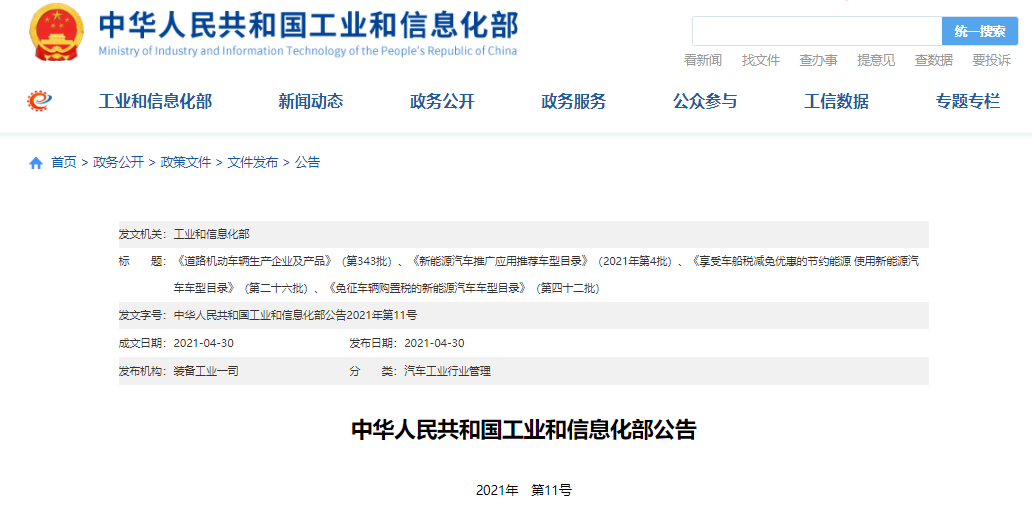1032x515 pixels.
Task: Click the ministry title 中华人民共和国工业和信息化部 header
Action: (309, 24)
